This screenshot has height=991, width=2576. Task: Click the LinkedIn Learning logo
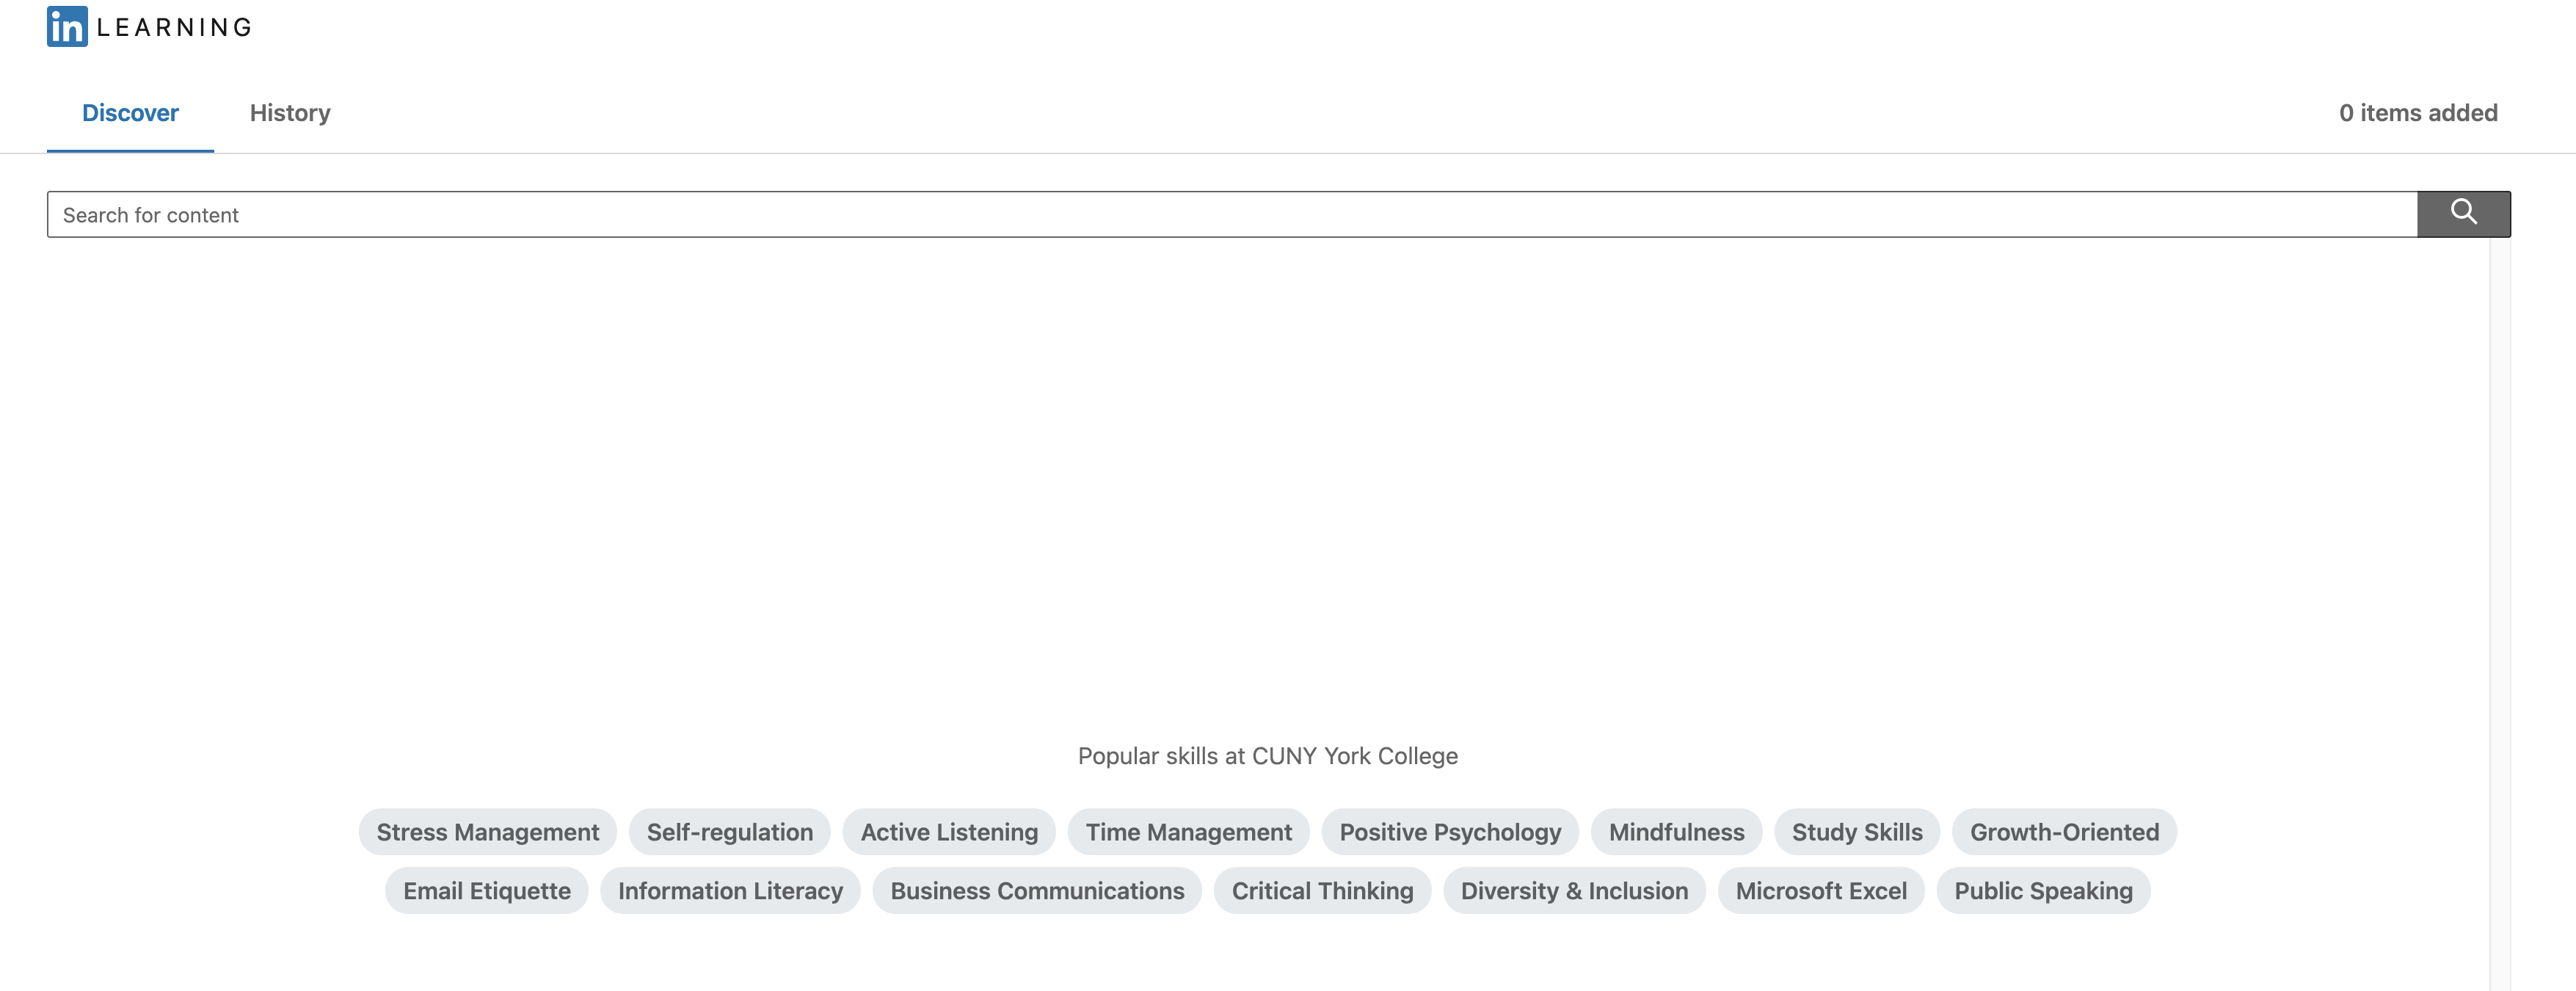[150, 27]
